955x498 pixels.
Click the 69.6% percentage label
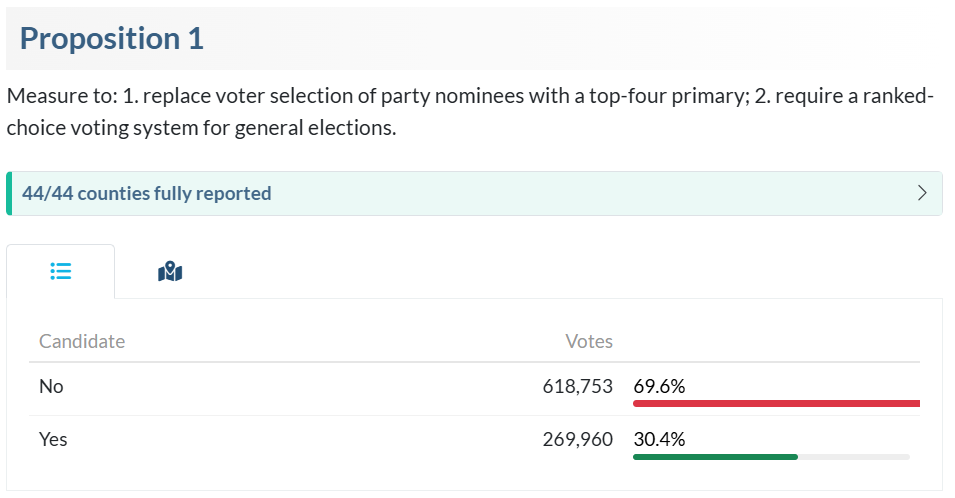tap(660, 386)
